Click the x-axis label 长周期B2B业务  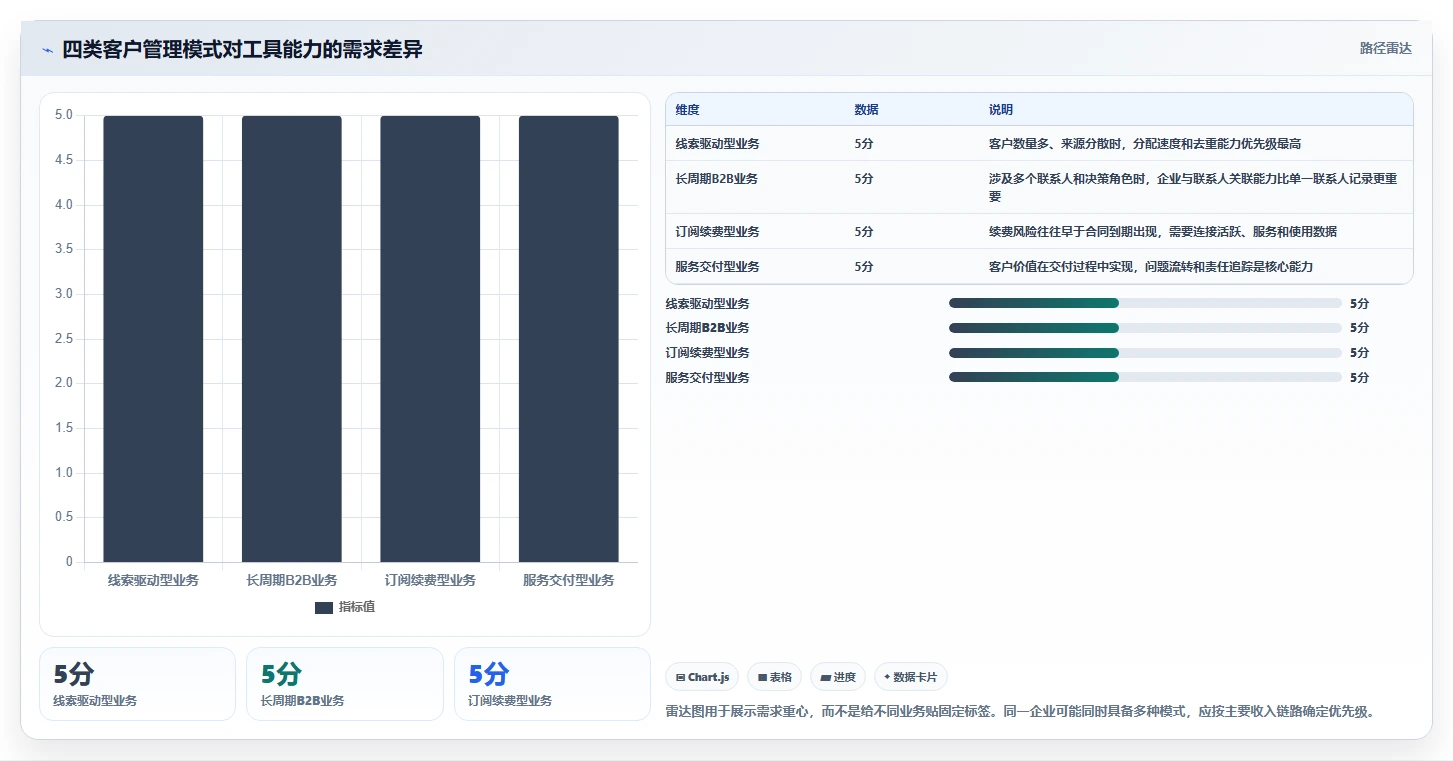pos(292,580)
